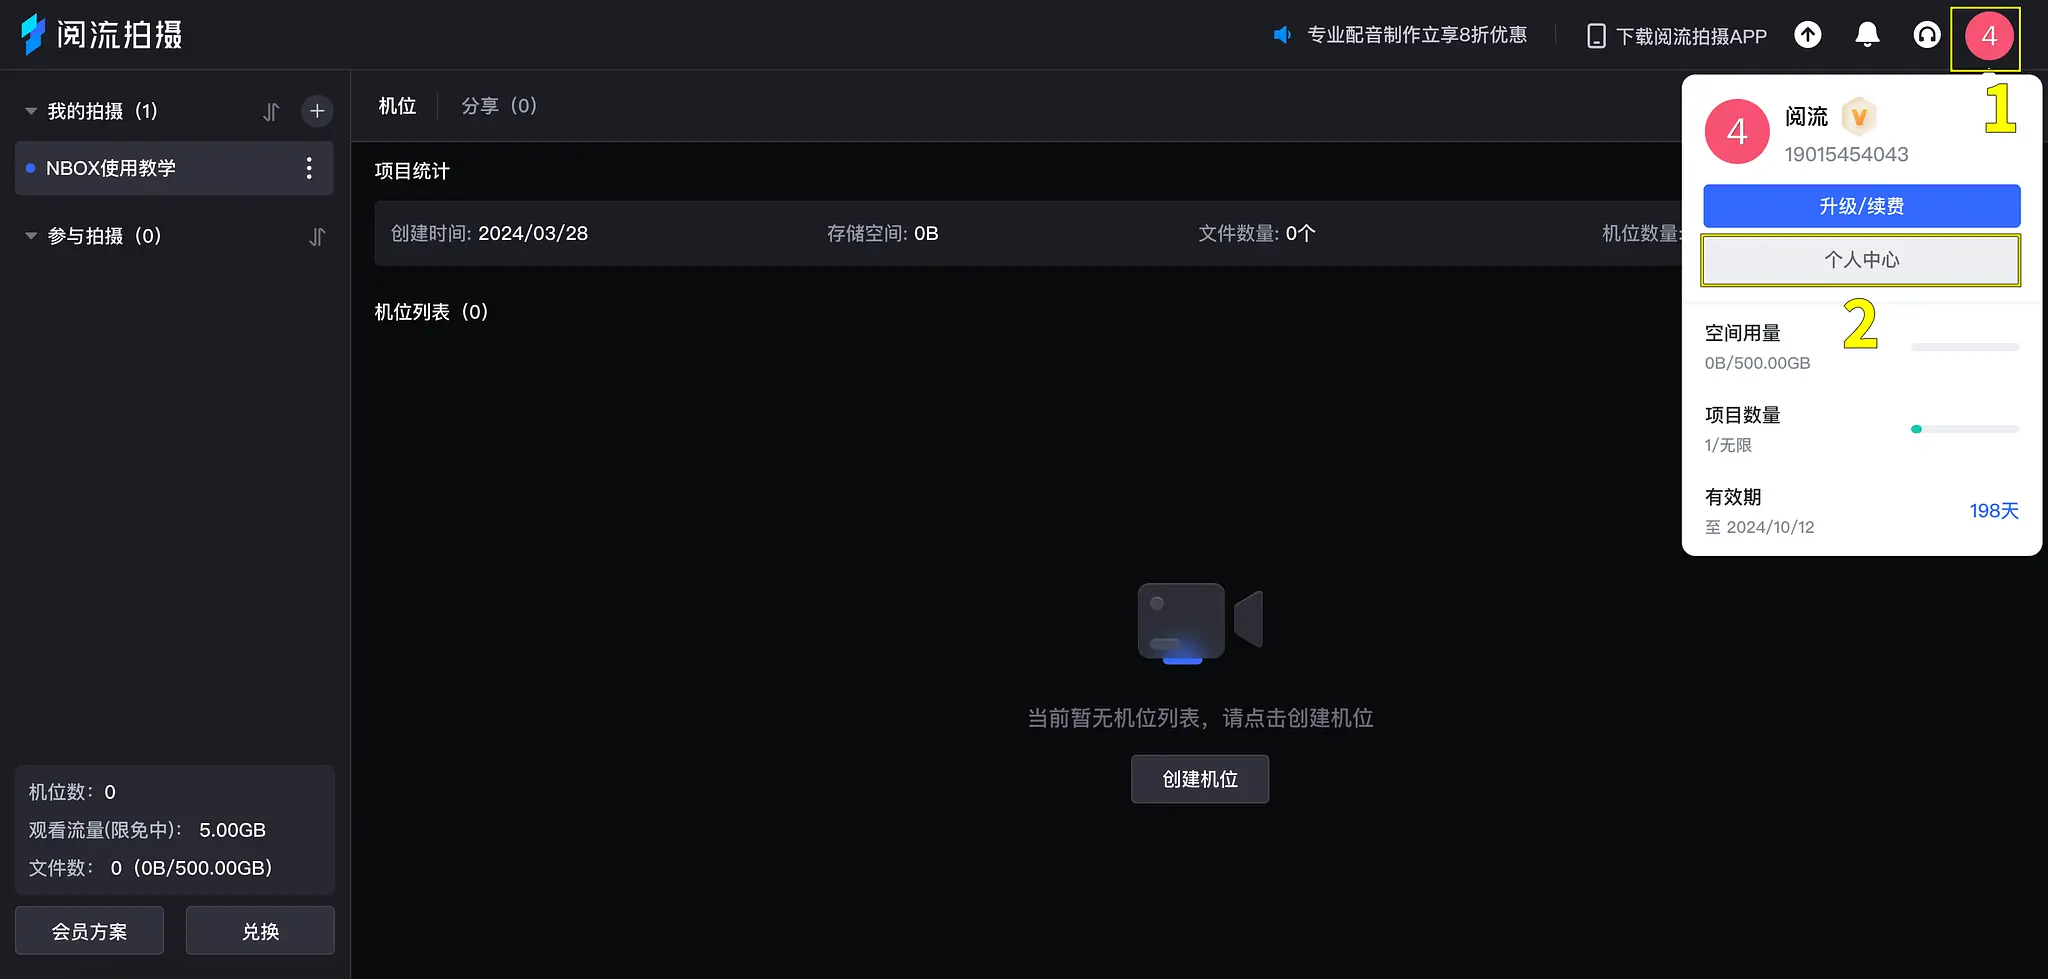Image resolution: width=2048 pixels, height=979 pixels.
Task: Click the 0B/500.00GB usage text
Action: pos(1757,363)
